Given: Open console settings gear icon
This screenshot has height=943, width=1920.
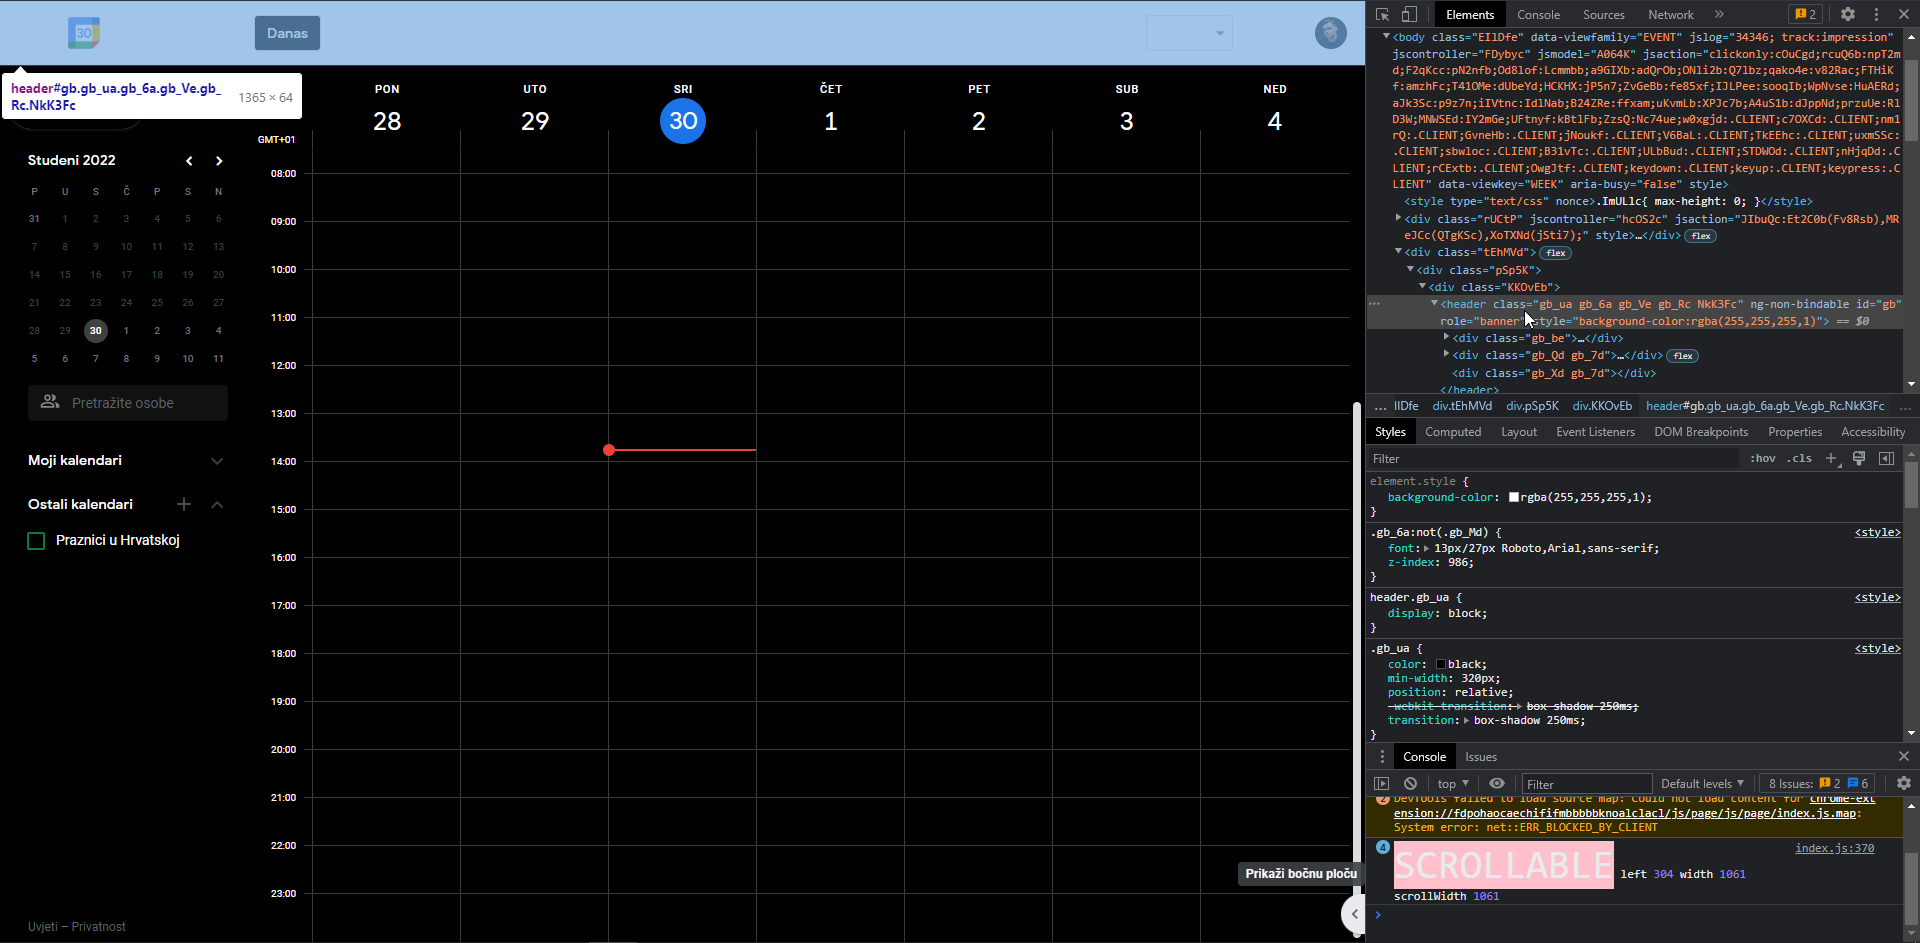Looking at the screenshot, I should pos(1904,784).
